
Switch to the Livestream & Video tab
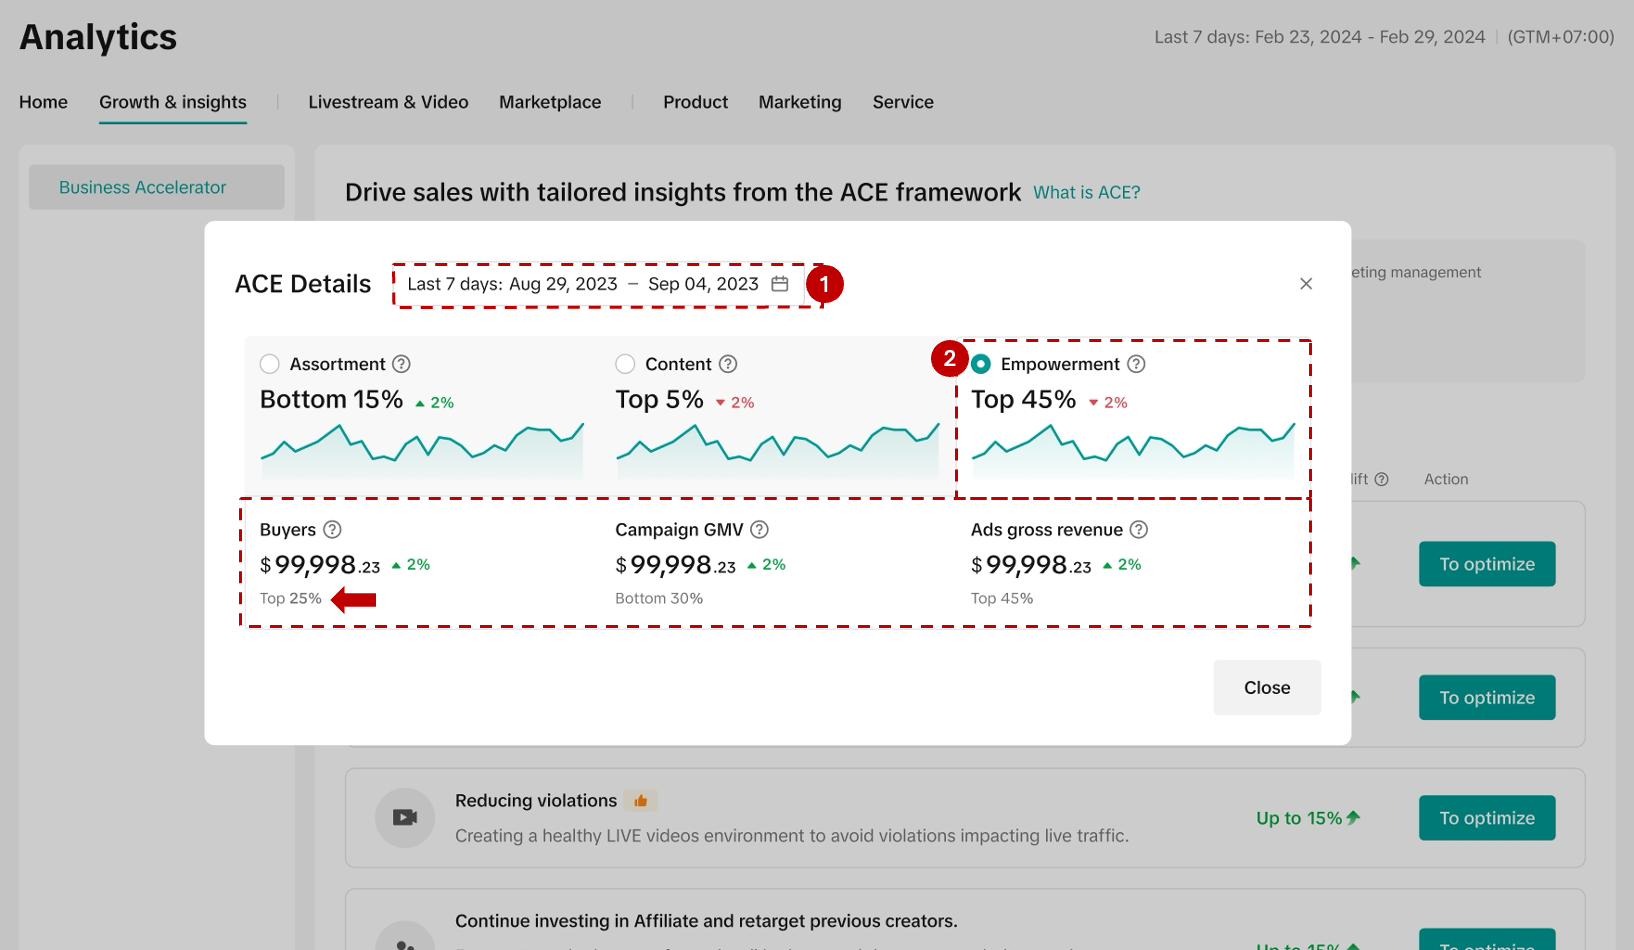pyautogui.click(x=388, y=102)
